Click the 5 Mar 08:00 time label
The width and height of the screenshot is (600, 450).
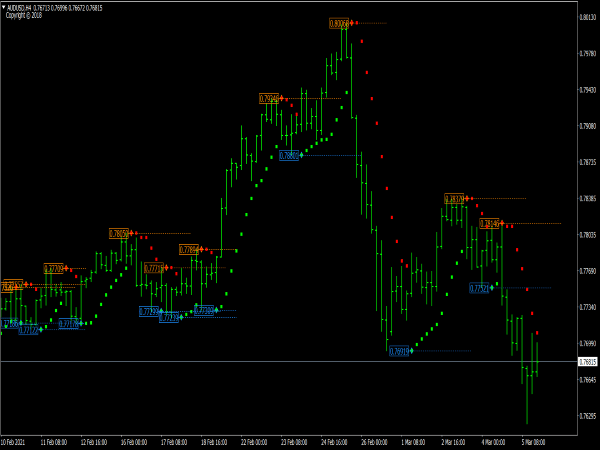click(x=533, y=442)
